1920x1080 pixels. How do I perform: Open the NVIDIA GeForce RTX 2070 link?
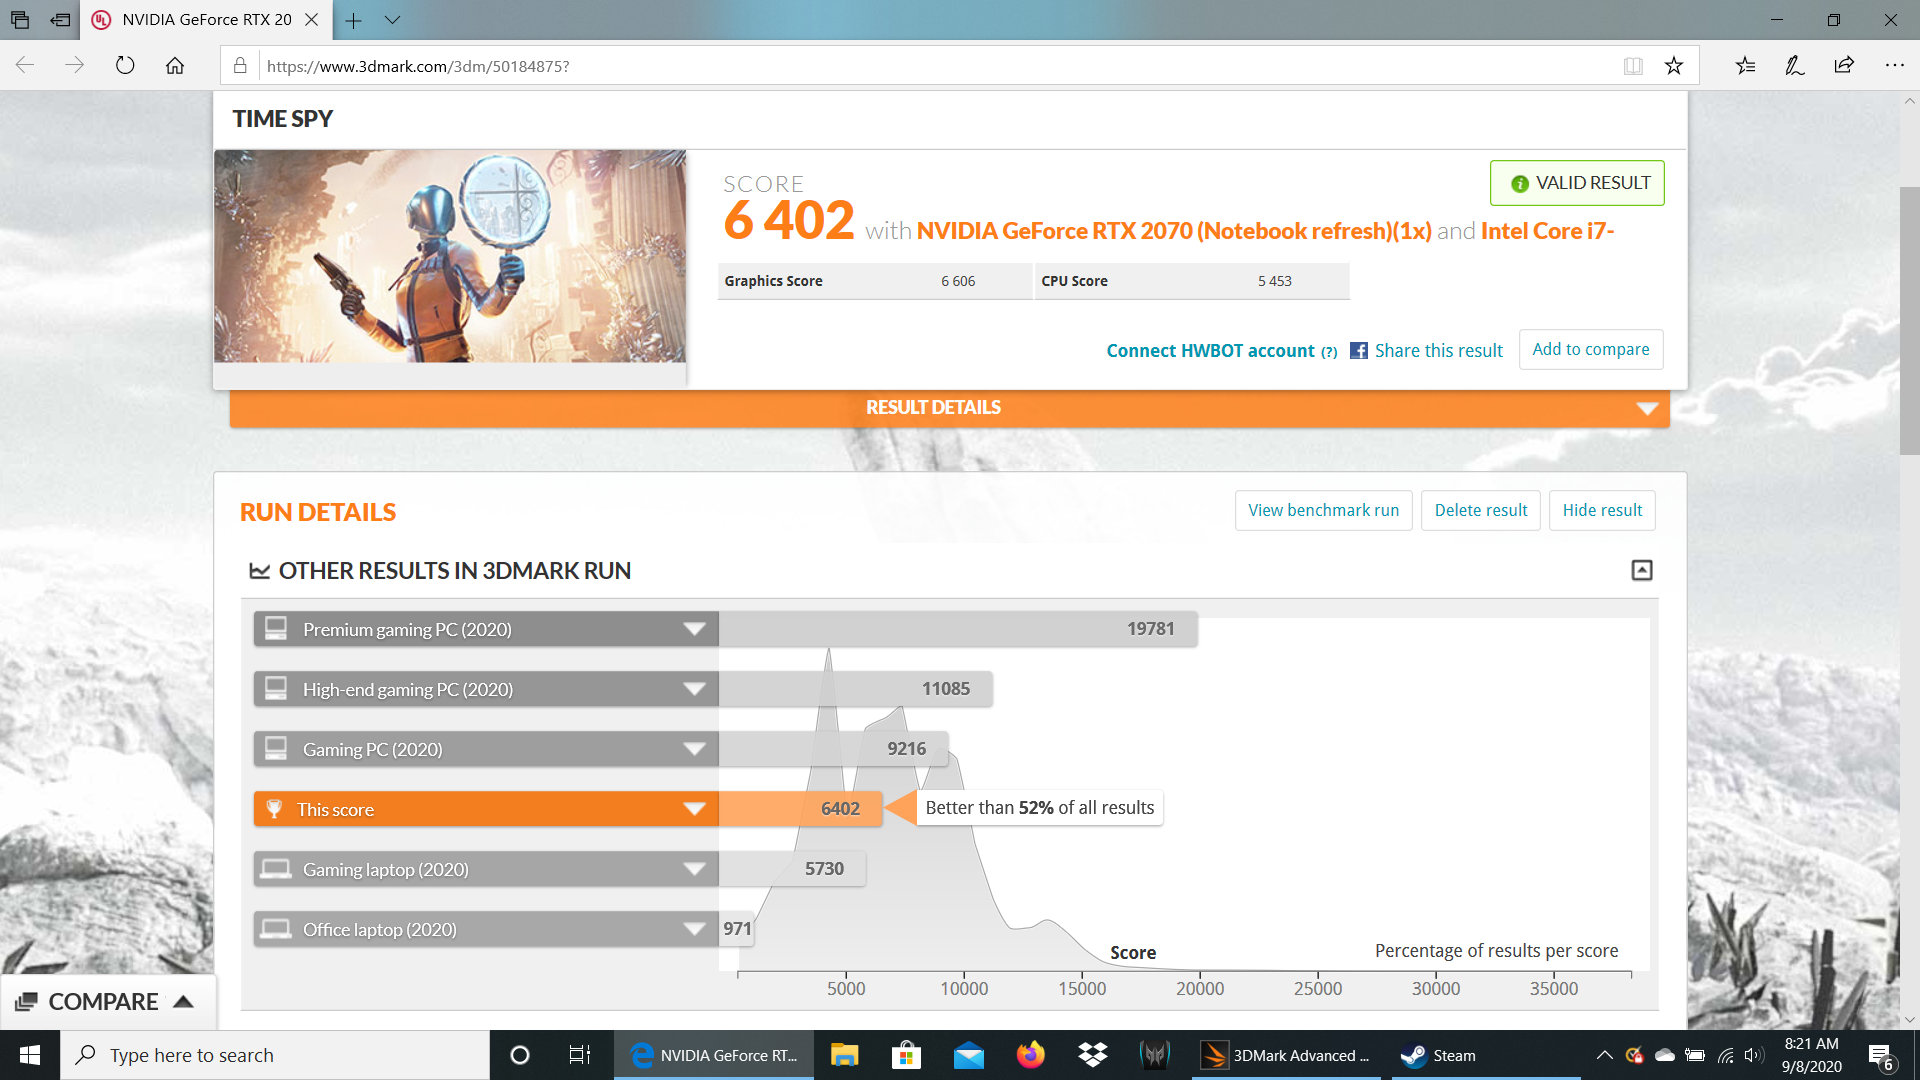[x=1174, y=231]
